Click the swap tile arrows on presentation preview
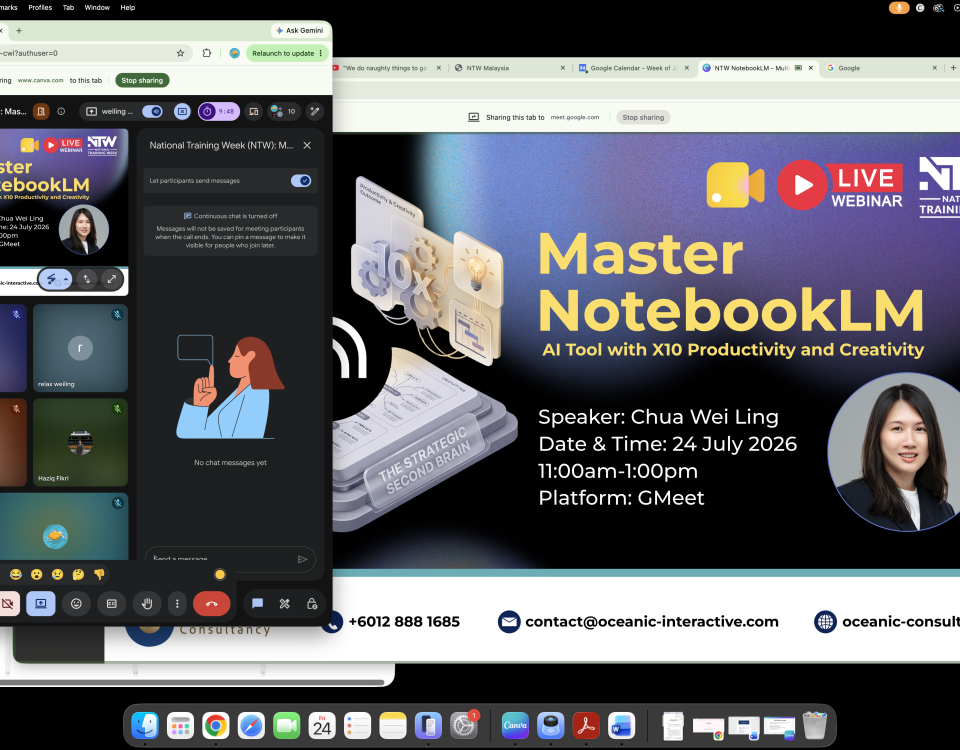 point(87,279)
